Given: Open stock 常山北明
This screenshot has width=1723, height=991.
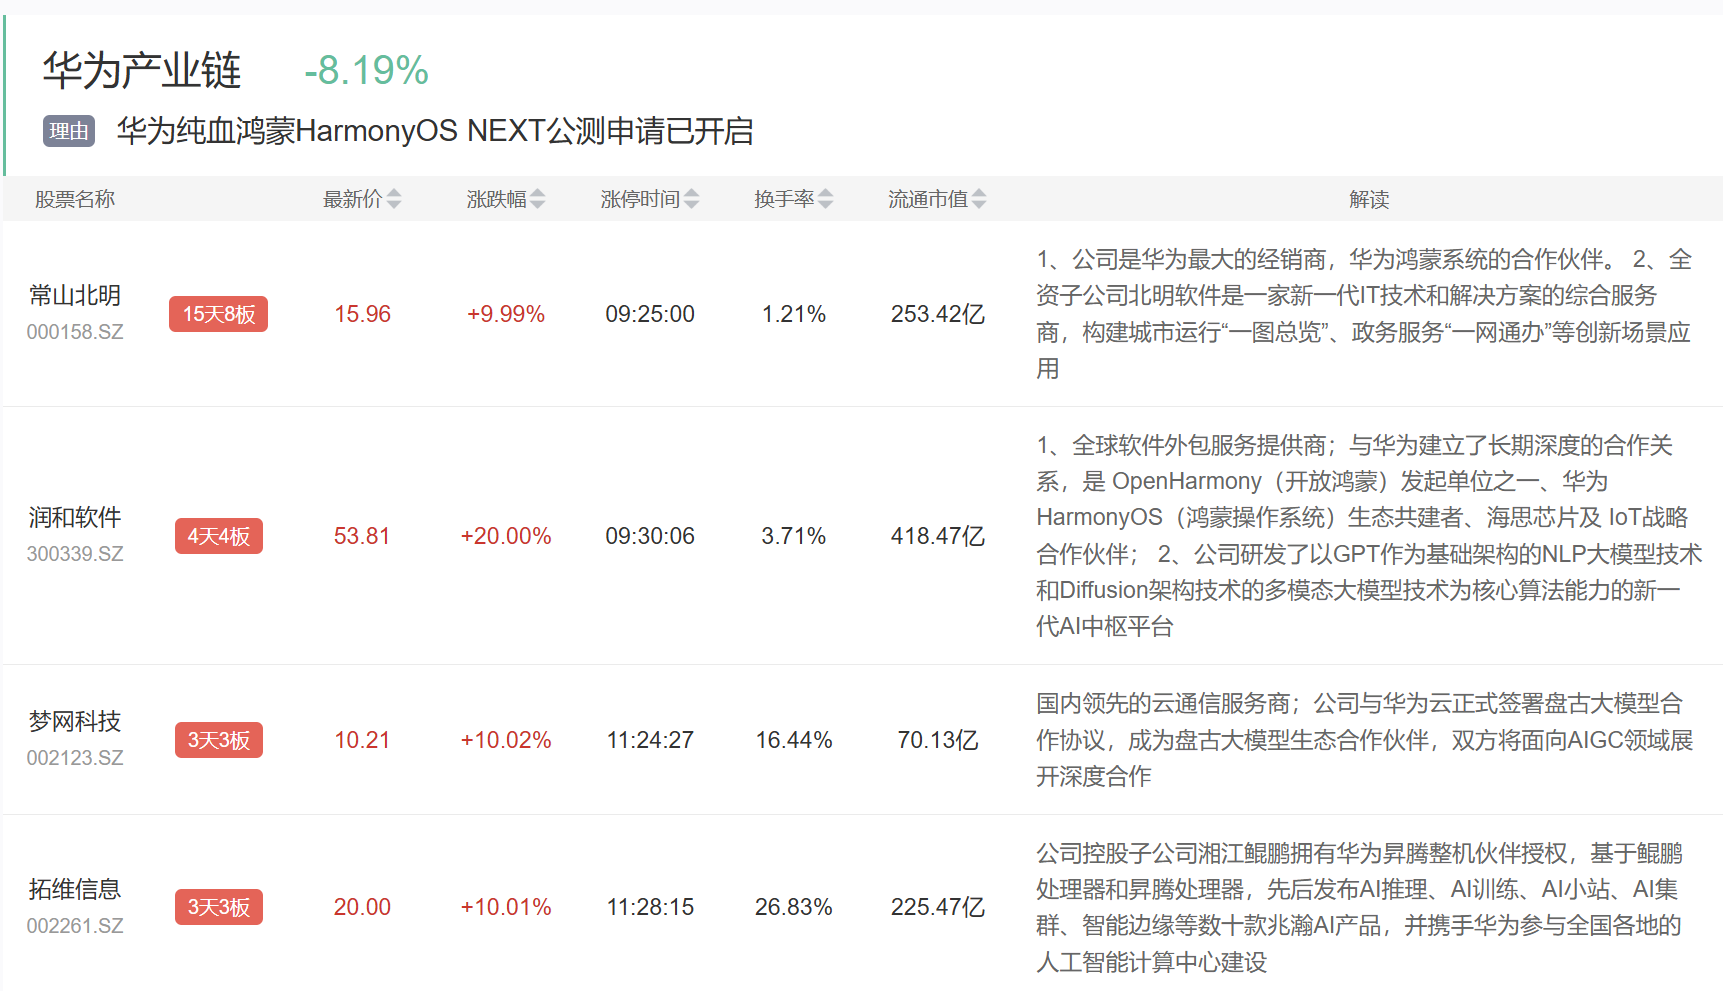Looking at the screenshot, I should click(x=75, y=295).
